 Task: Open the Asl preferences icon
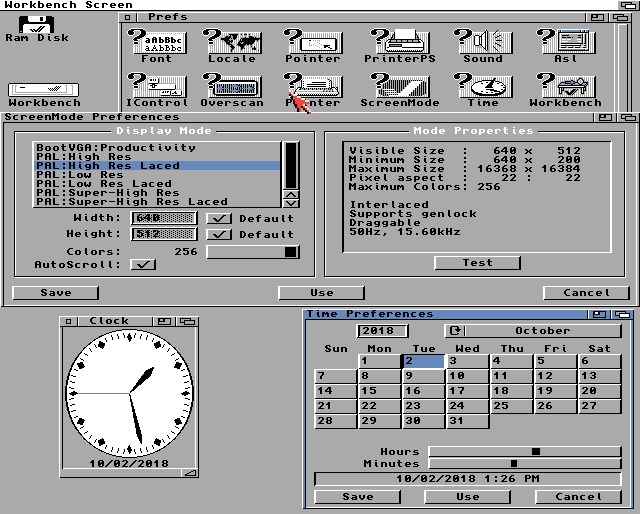click(565, 43)
